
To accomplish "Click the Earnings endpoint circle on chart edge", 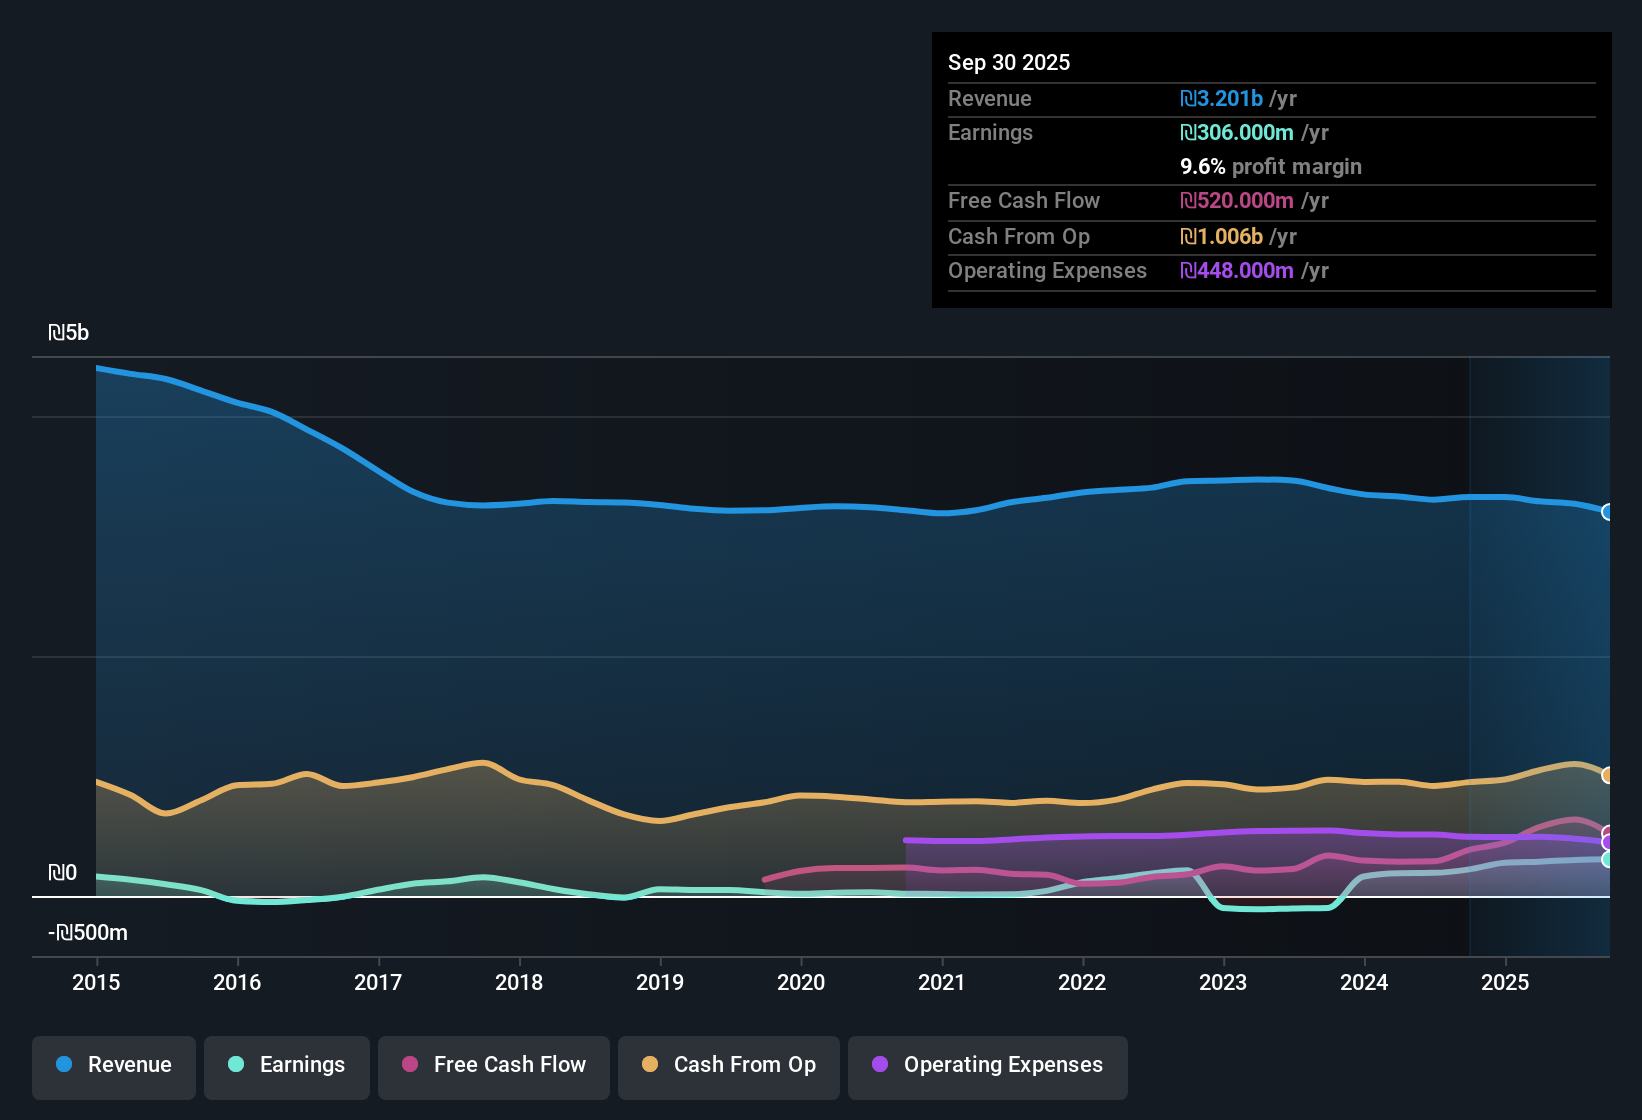I will 1608,858.
